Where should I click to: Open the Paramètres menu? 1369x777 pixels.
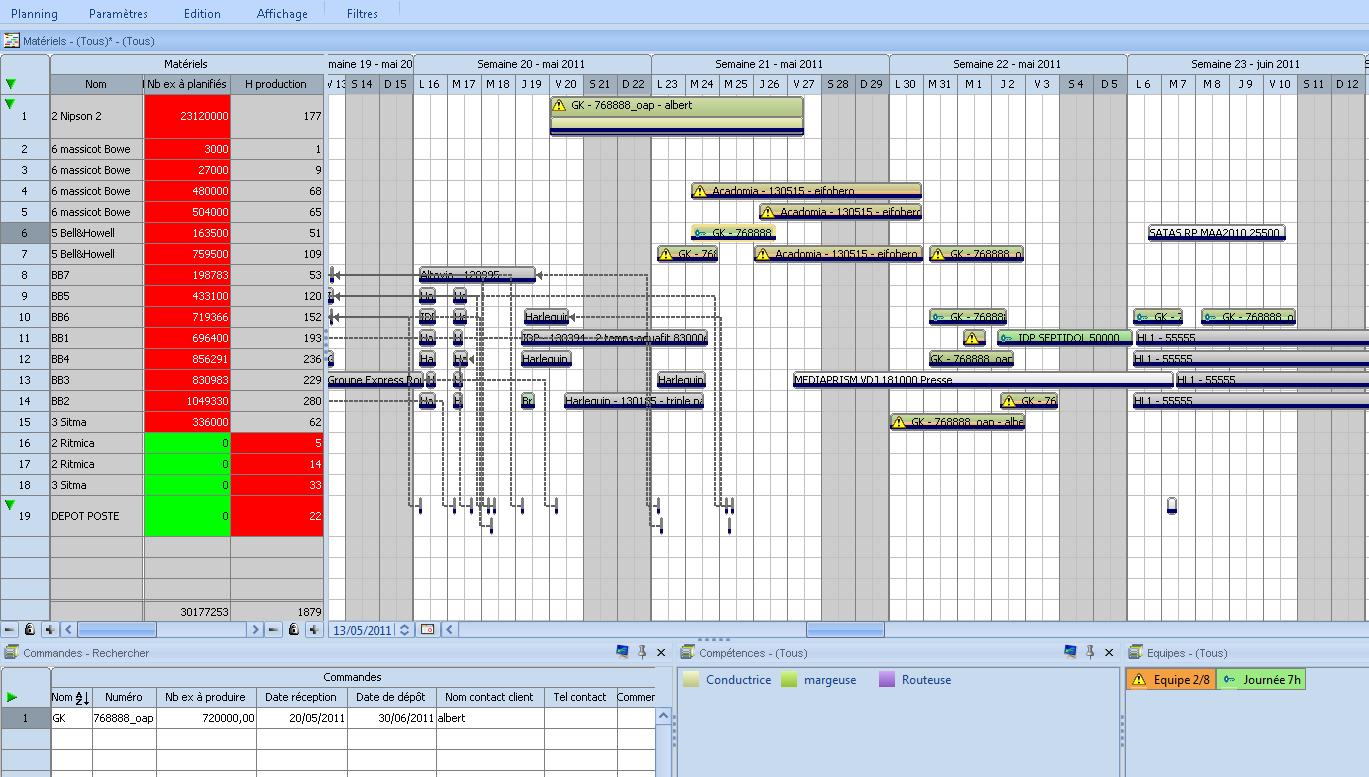click(x=118, y=14)
